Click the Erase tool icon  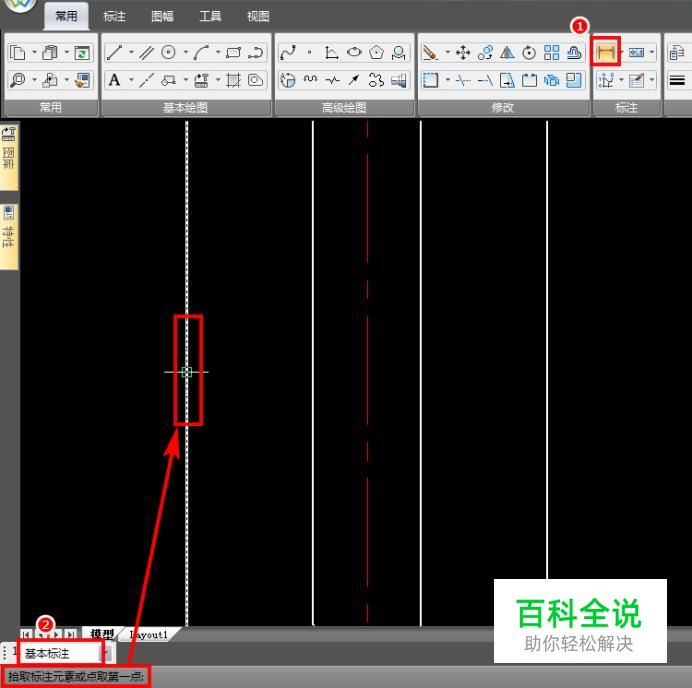click(x=430, y=53)
